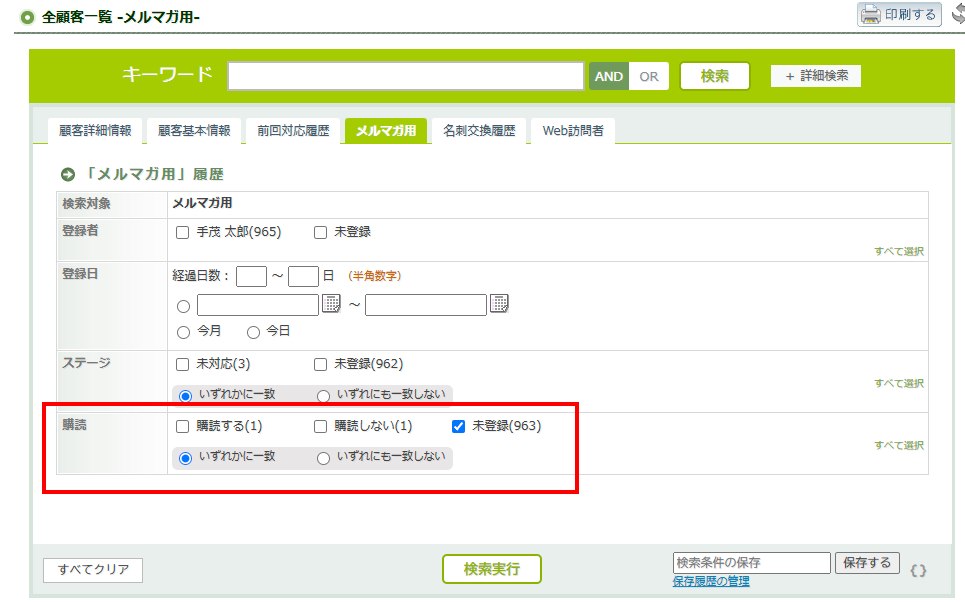
Task: Switch to the 前回対応履歴 tab
Action: click(294, 130)
